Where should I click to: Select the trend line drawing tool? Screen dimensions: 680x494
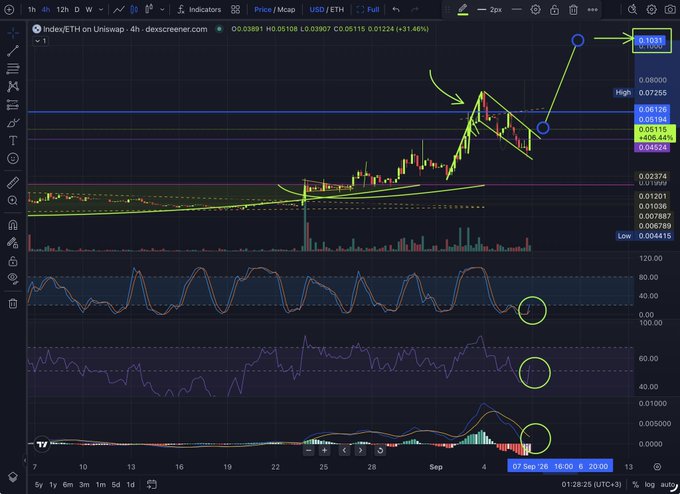tap(13, 51)
